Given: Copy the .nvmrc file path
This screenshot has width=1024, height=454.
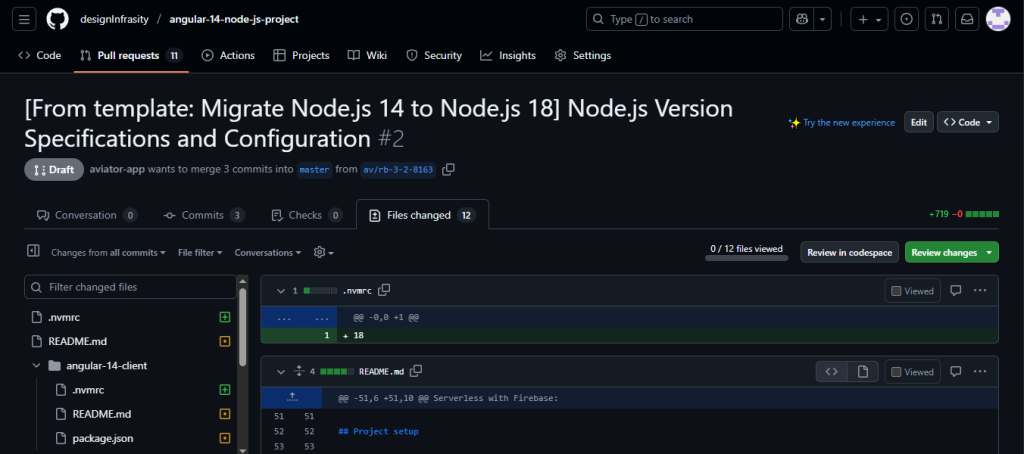Looking at the screenshot, I should pyautogui.click(x=384, y=291).
